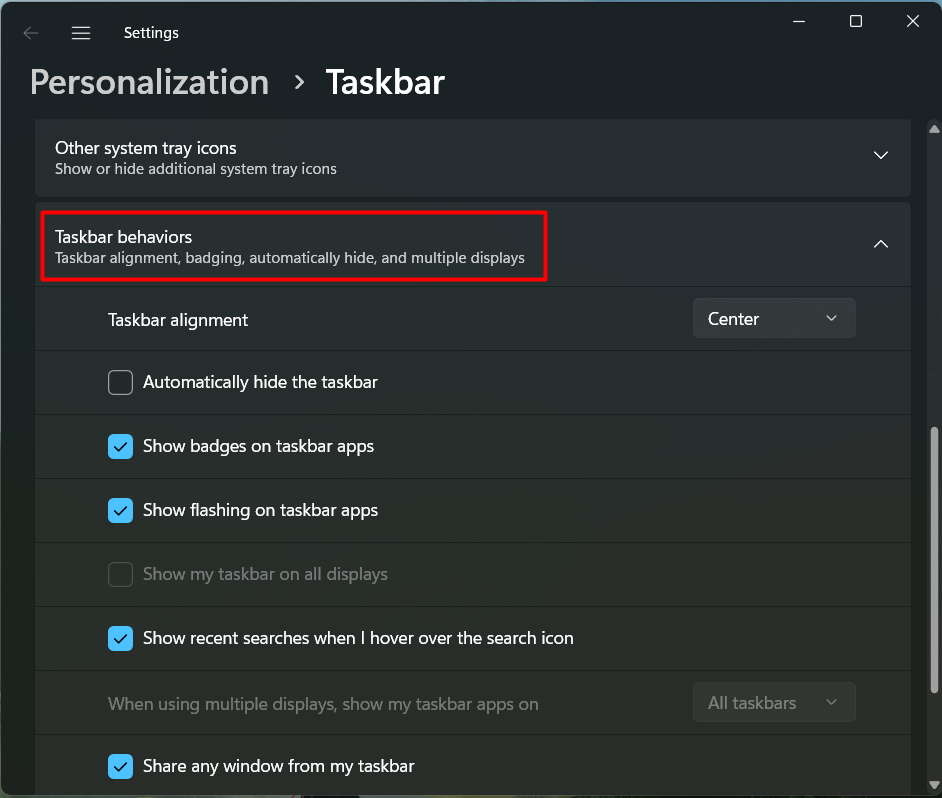Toggle Share any window from my taskbar
942x798 pixels.
pyautogui.click(x=121, y=766)
